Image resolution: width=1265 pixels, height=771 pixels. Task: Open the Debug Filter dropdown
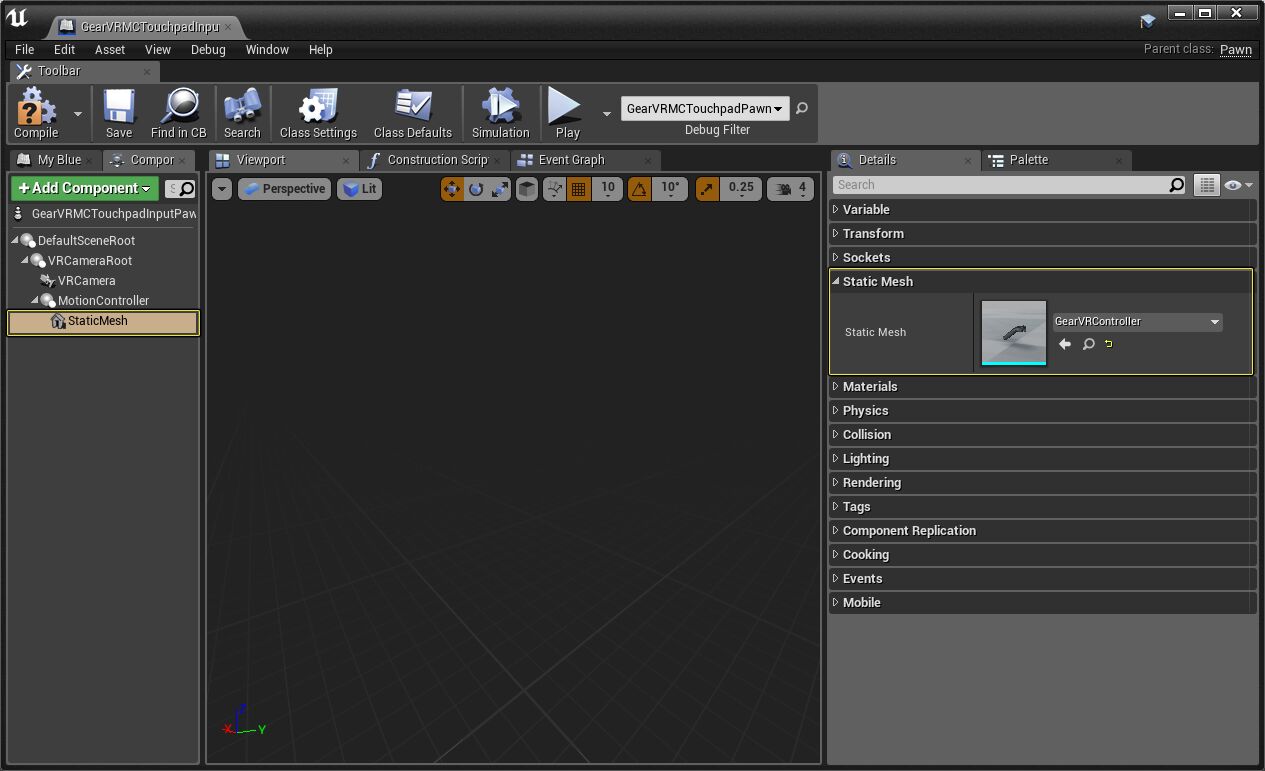(704, 109)
